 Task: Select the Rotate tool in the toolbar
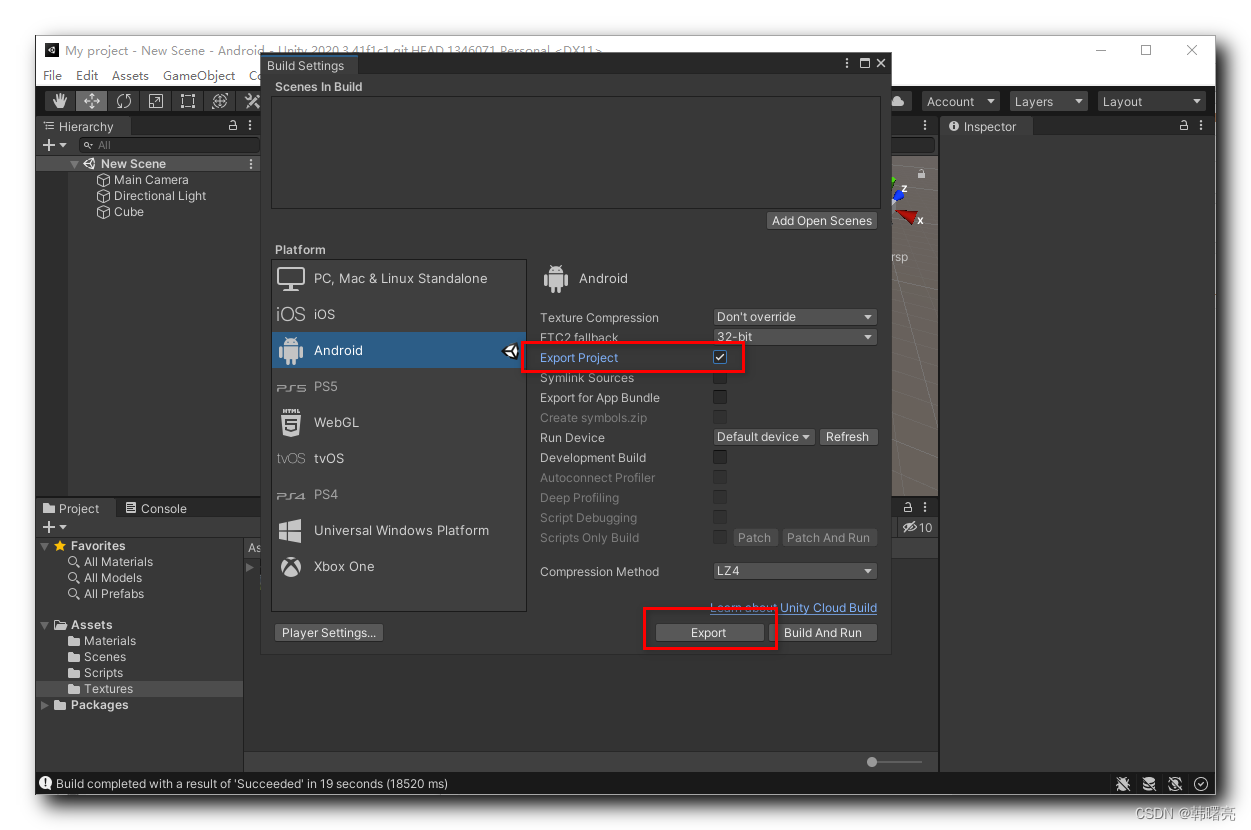124,101
